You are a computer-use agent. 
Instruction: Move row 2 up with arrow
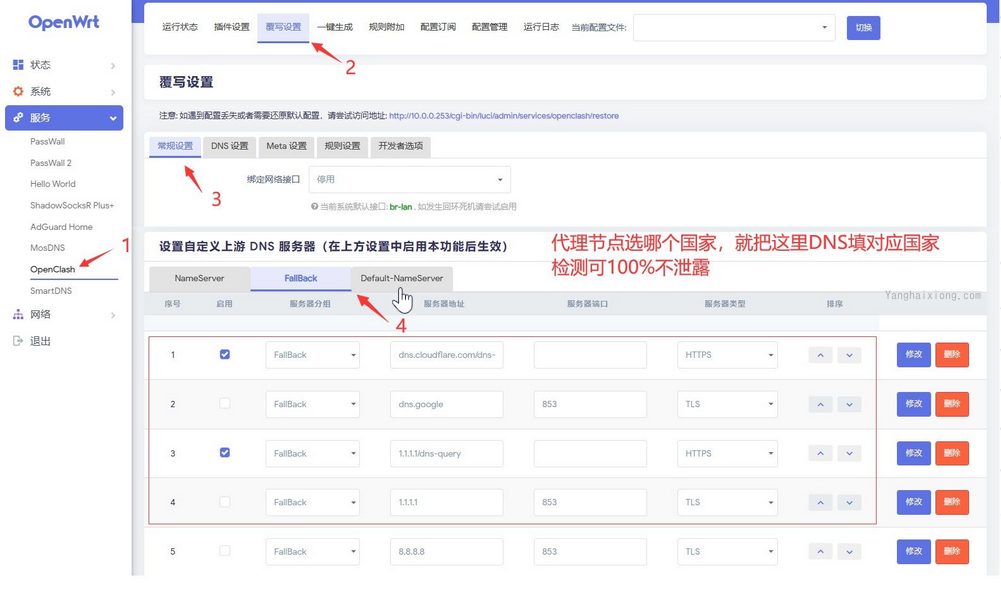[x=820, y=404]
